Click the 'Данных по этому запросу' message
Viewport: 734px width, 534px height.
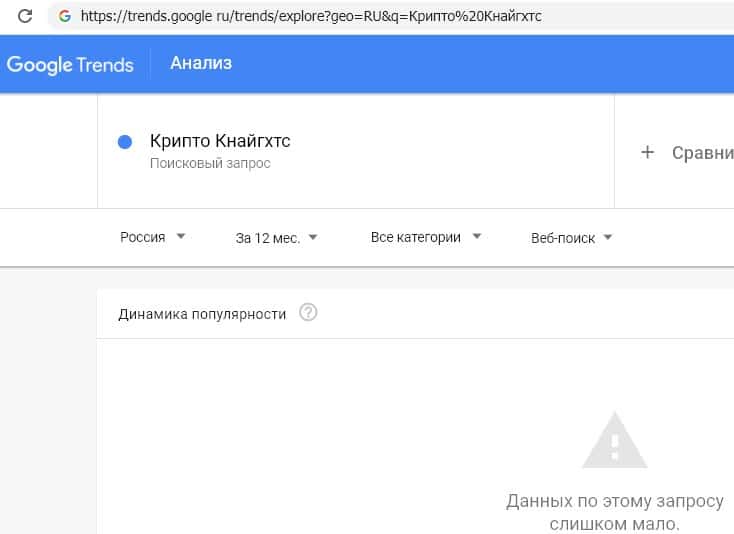pyautogui.click(x=614, y=501)
